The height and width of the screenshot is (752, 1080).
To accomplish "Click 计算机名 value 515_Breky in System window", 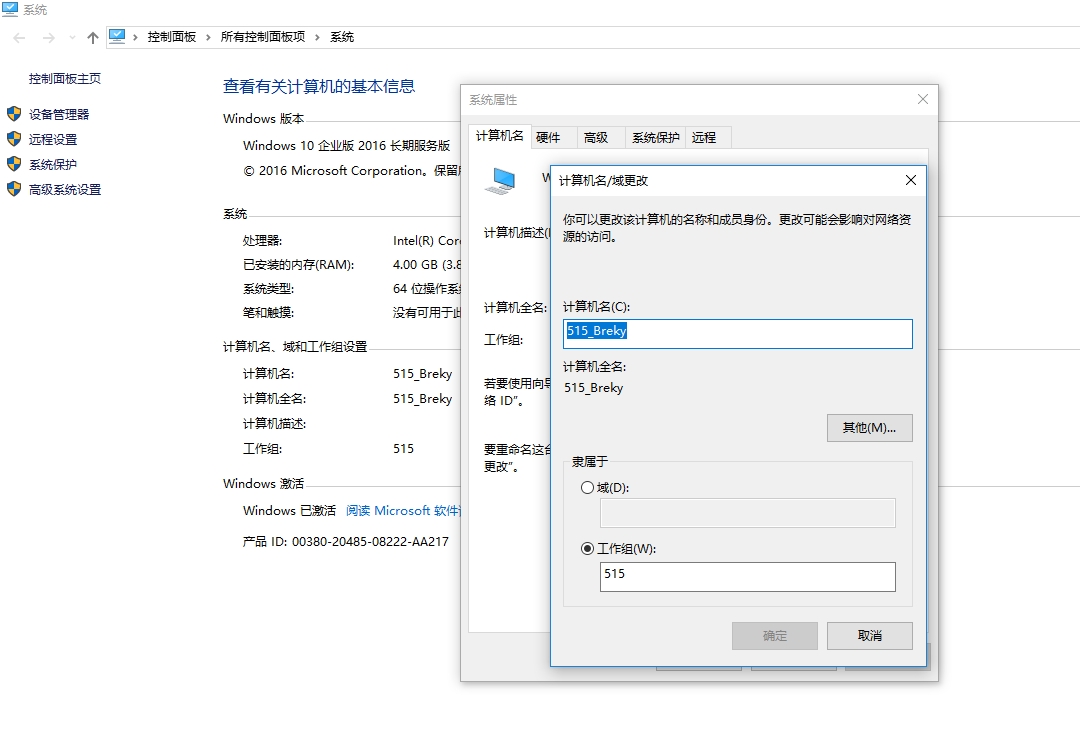I will click(x=422, y=374).
